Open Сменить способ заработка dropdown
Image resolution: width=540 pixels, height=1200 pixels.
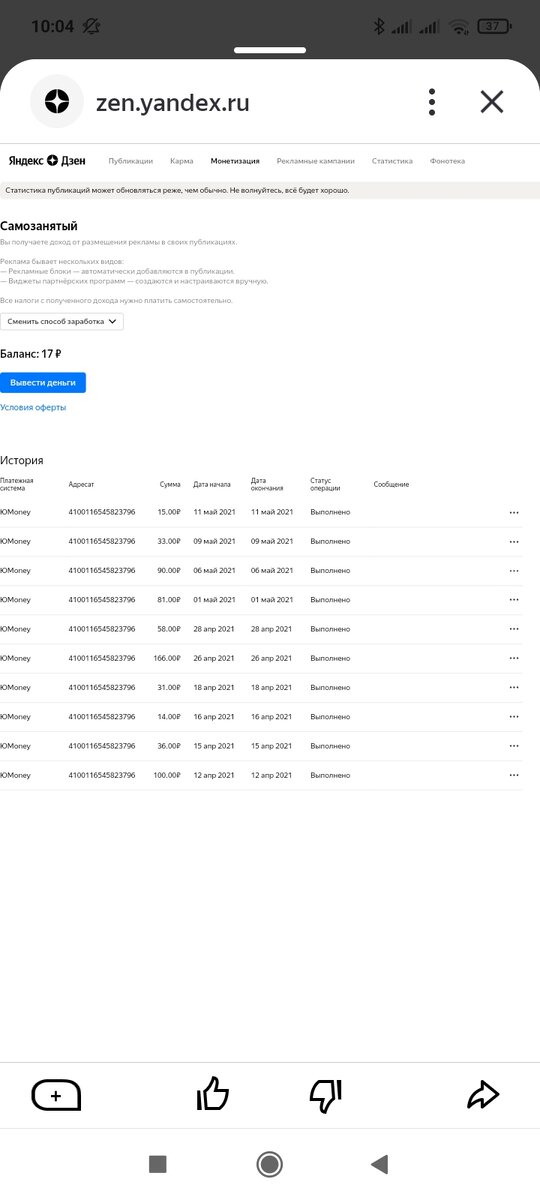click(62, 321)
